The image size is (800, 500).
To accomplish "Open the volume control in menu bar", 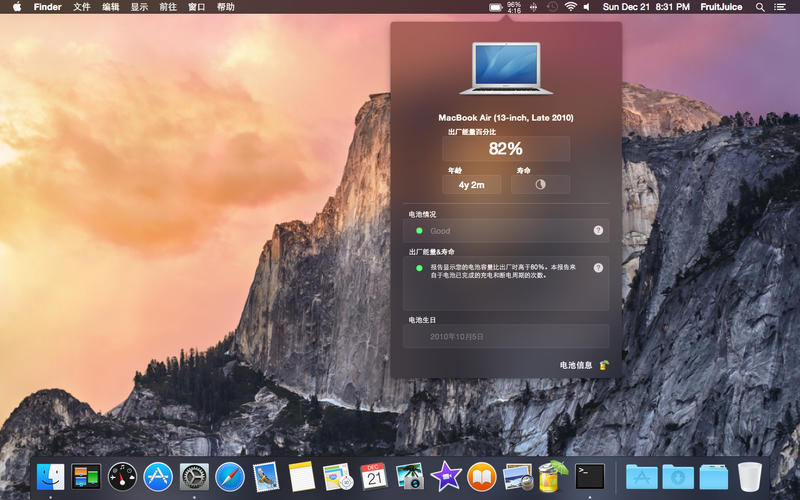I will [x=587, y=7].
